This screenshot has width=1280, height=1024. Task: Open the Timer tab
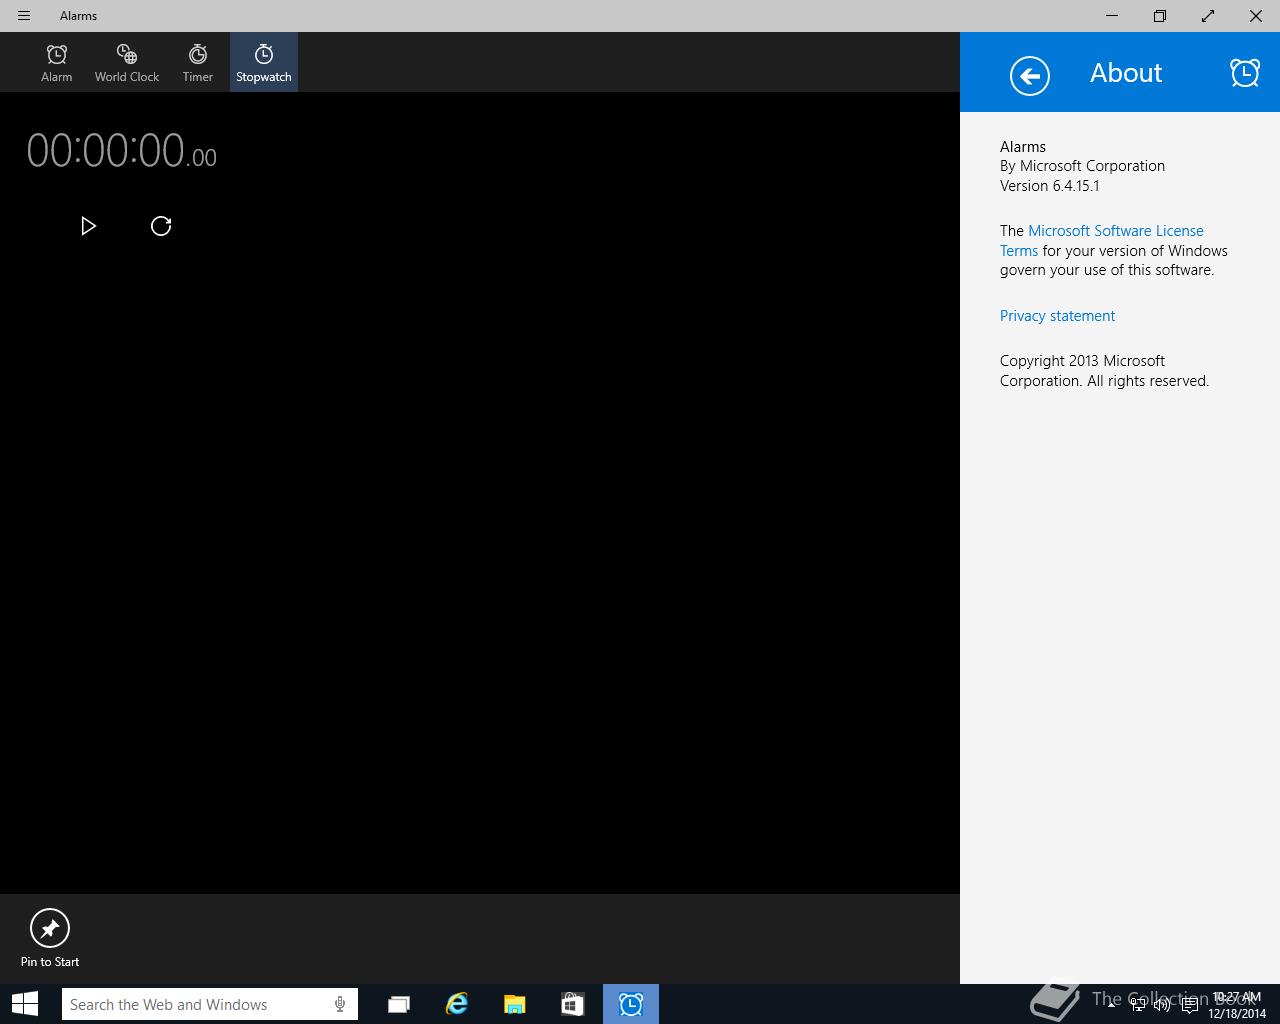tap(198, 62)
